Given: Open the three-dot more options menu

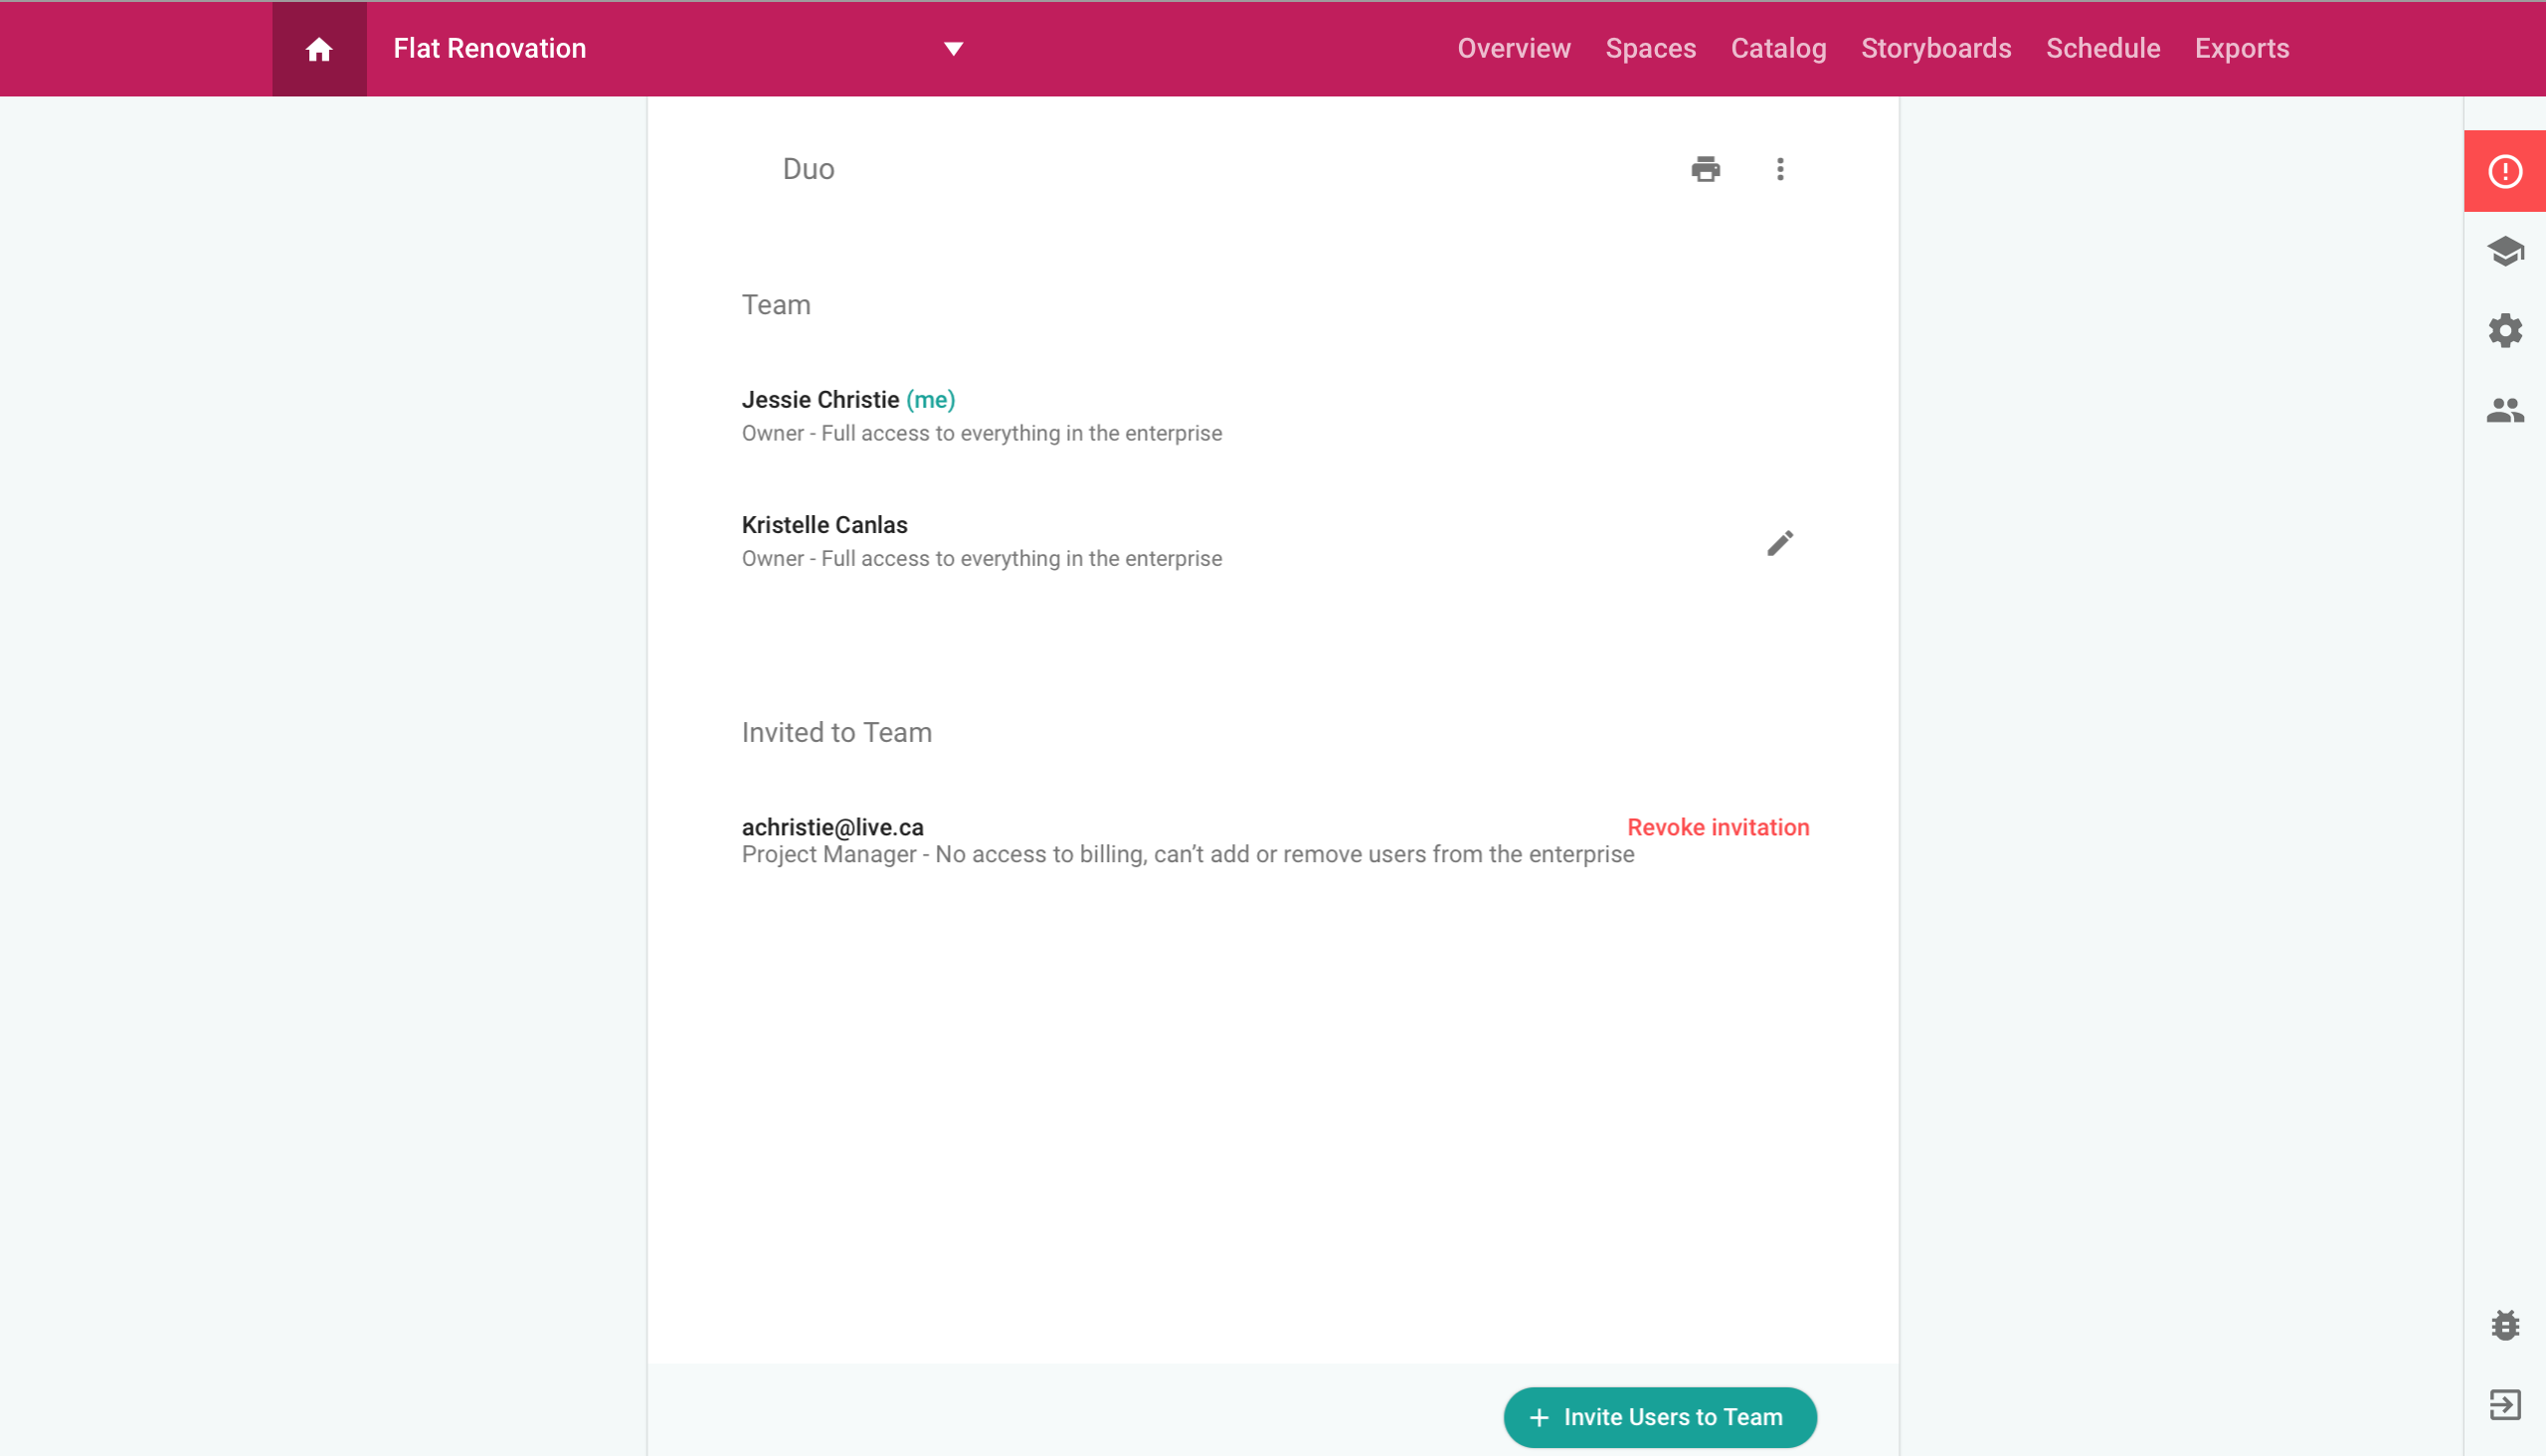Looking at the screenshot, I should tap(1779, 169).
